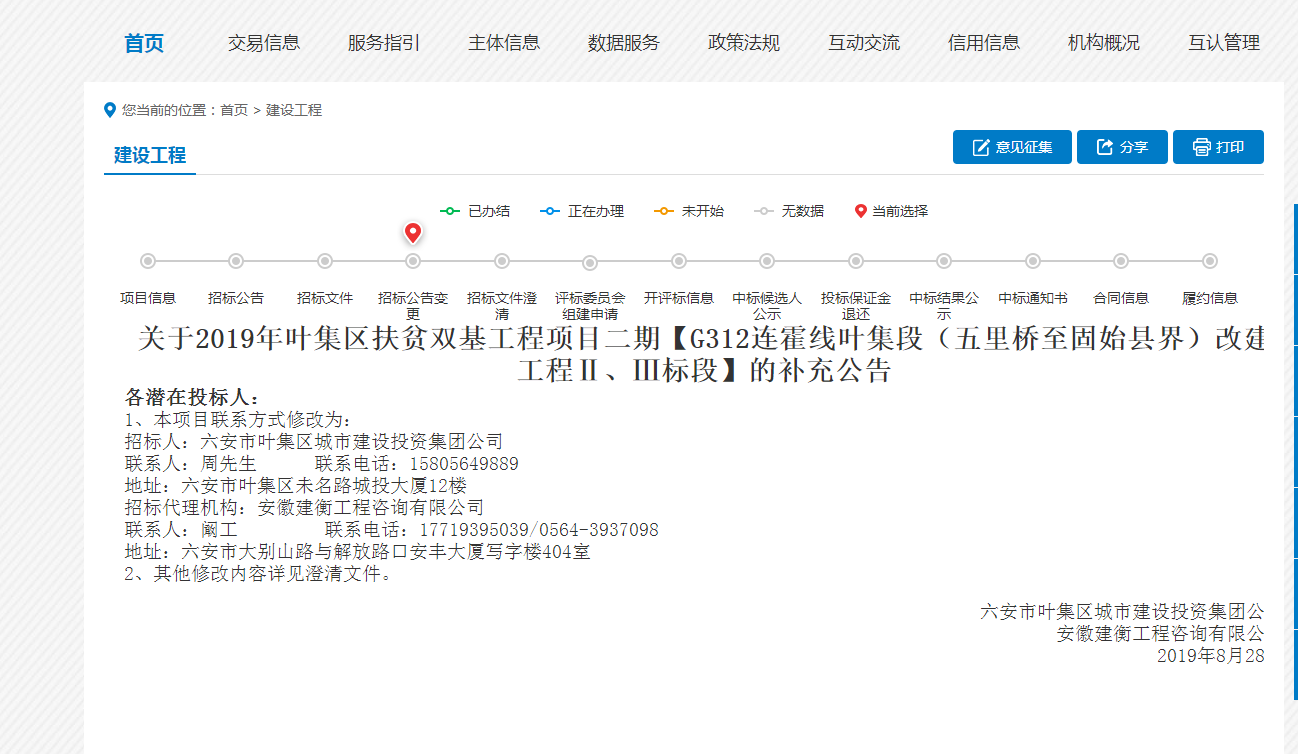
Task: Go to the 信用信息 page
Action: click(984, 43)
